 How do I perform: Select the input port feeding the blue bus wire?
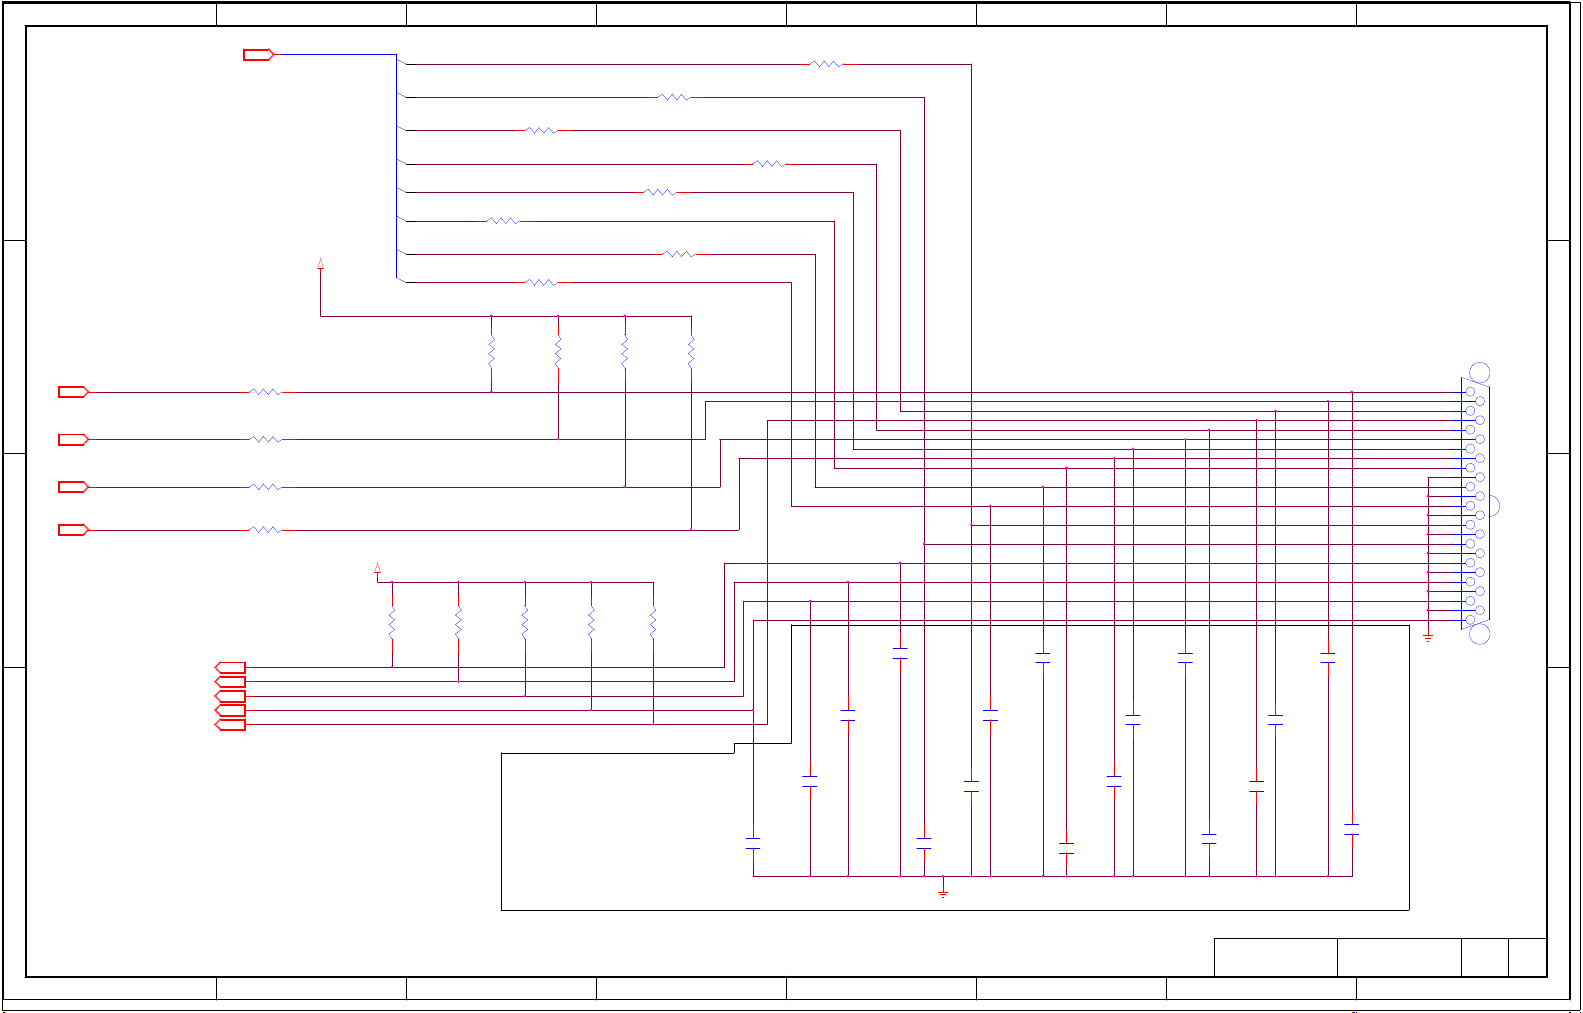(258, 55)
